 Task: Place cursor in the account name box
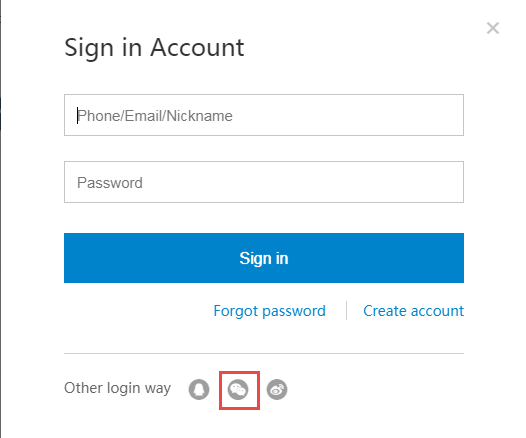[x=264, y=115]
